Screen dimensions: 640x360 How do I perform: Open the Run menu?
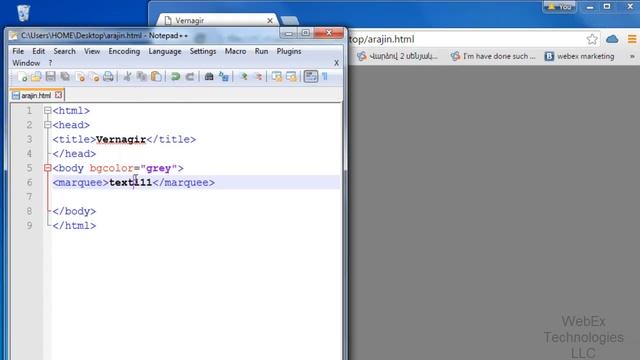point(261,51)
